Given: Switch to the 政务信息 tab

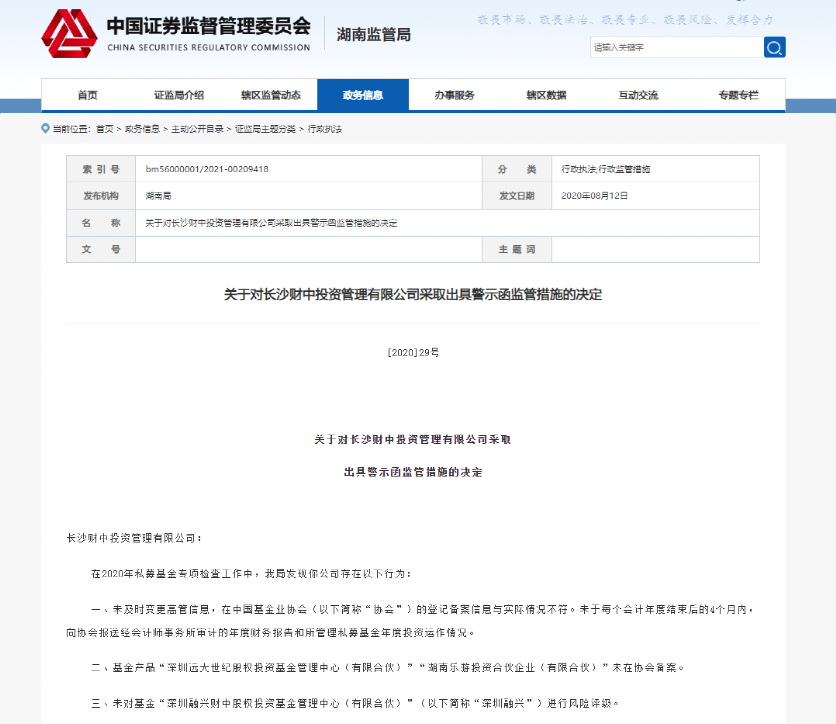Looking at the screenshot, I should click(362, 95).
